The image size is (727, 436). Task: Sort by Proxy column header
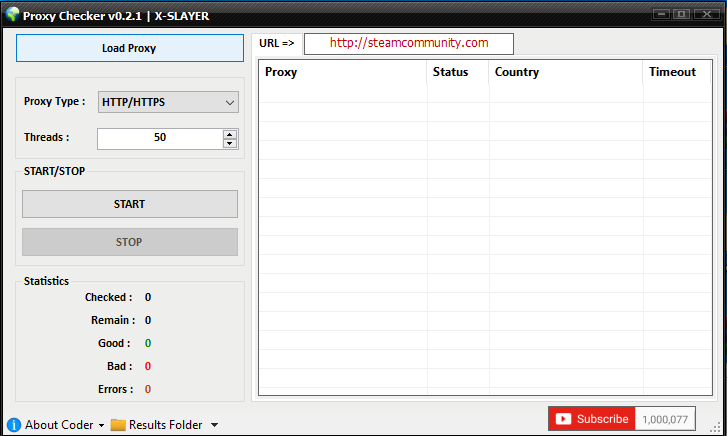[x=343, y=72]
